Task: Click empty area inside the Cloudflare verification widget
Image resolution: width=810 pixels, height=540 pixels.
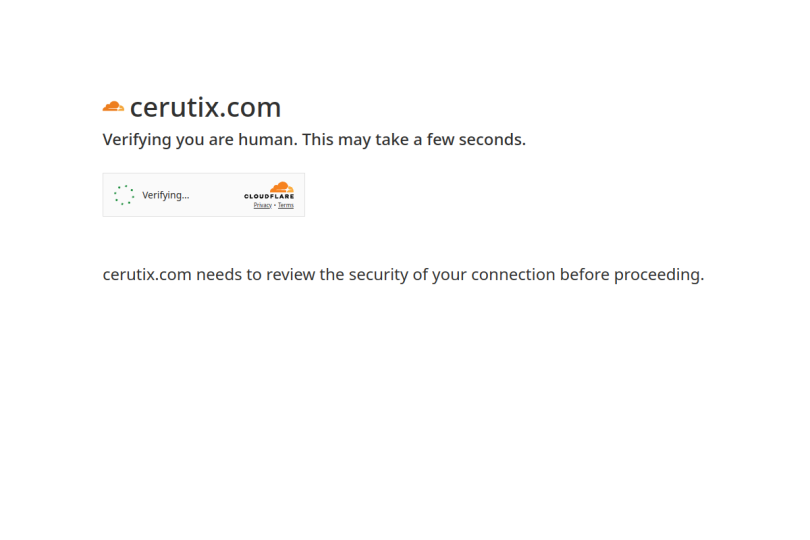Action: click(x=216, y=195)
